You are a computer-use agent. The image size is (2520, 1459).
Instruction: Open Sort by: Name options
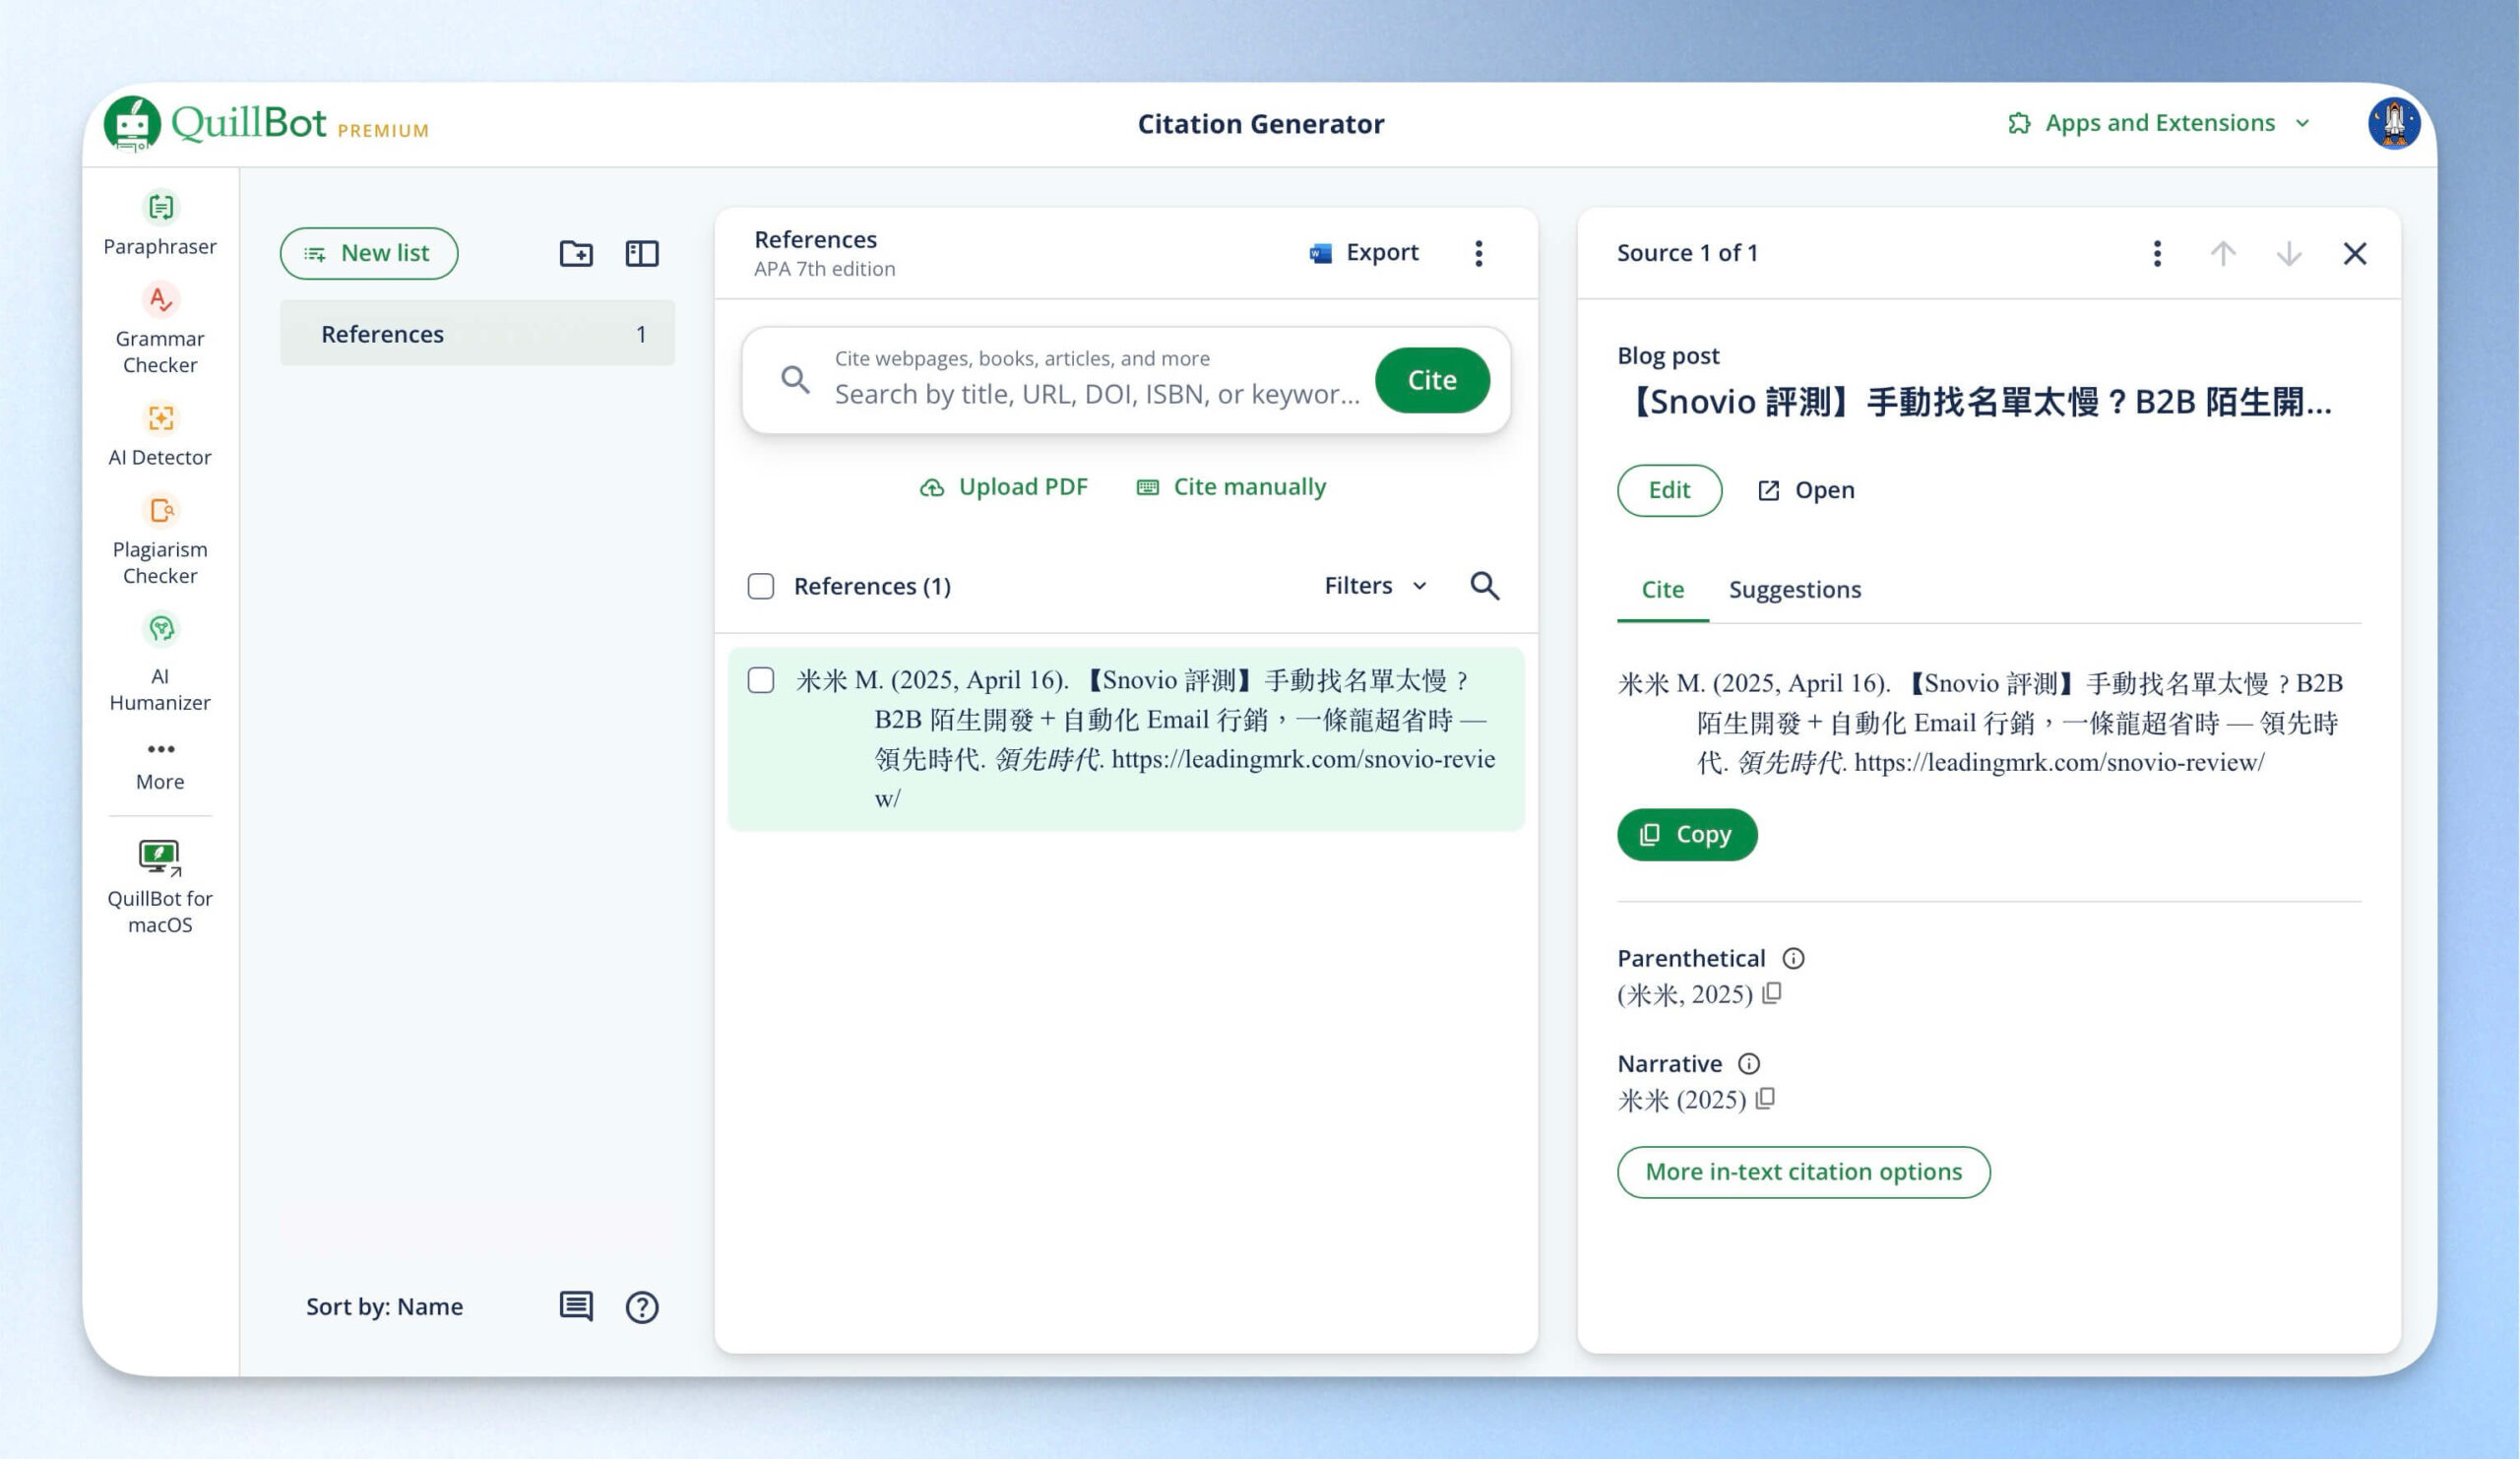[384, 1306]
